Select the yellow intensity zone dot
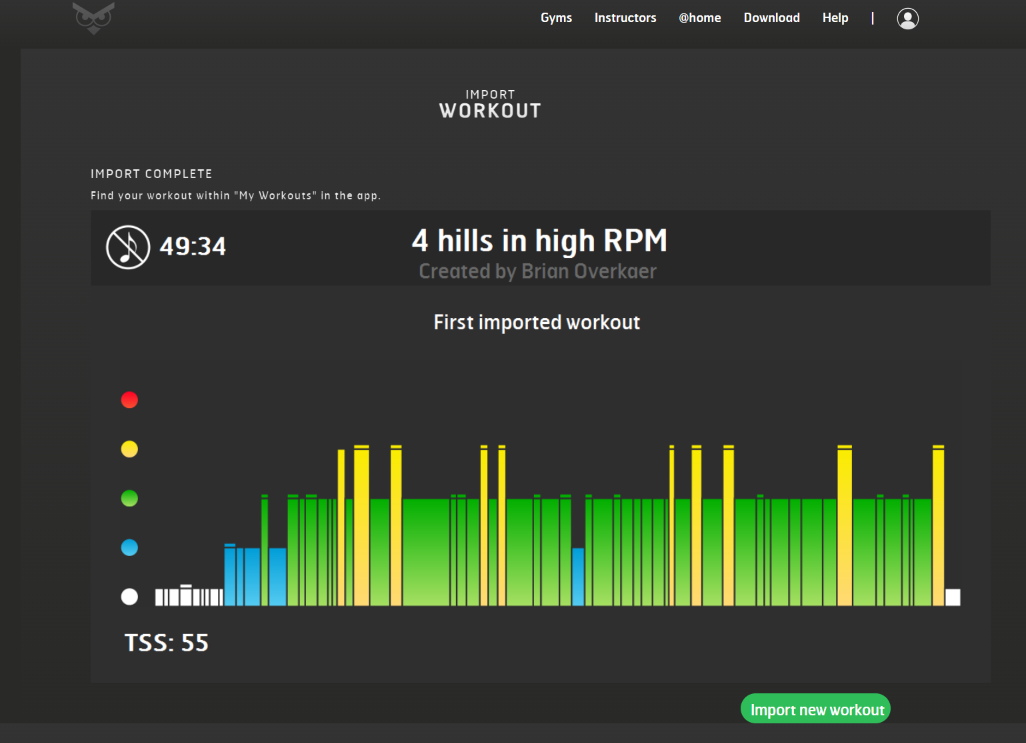The height and width of the screenshot is (743, 1026). (x=129, y=450)
